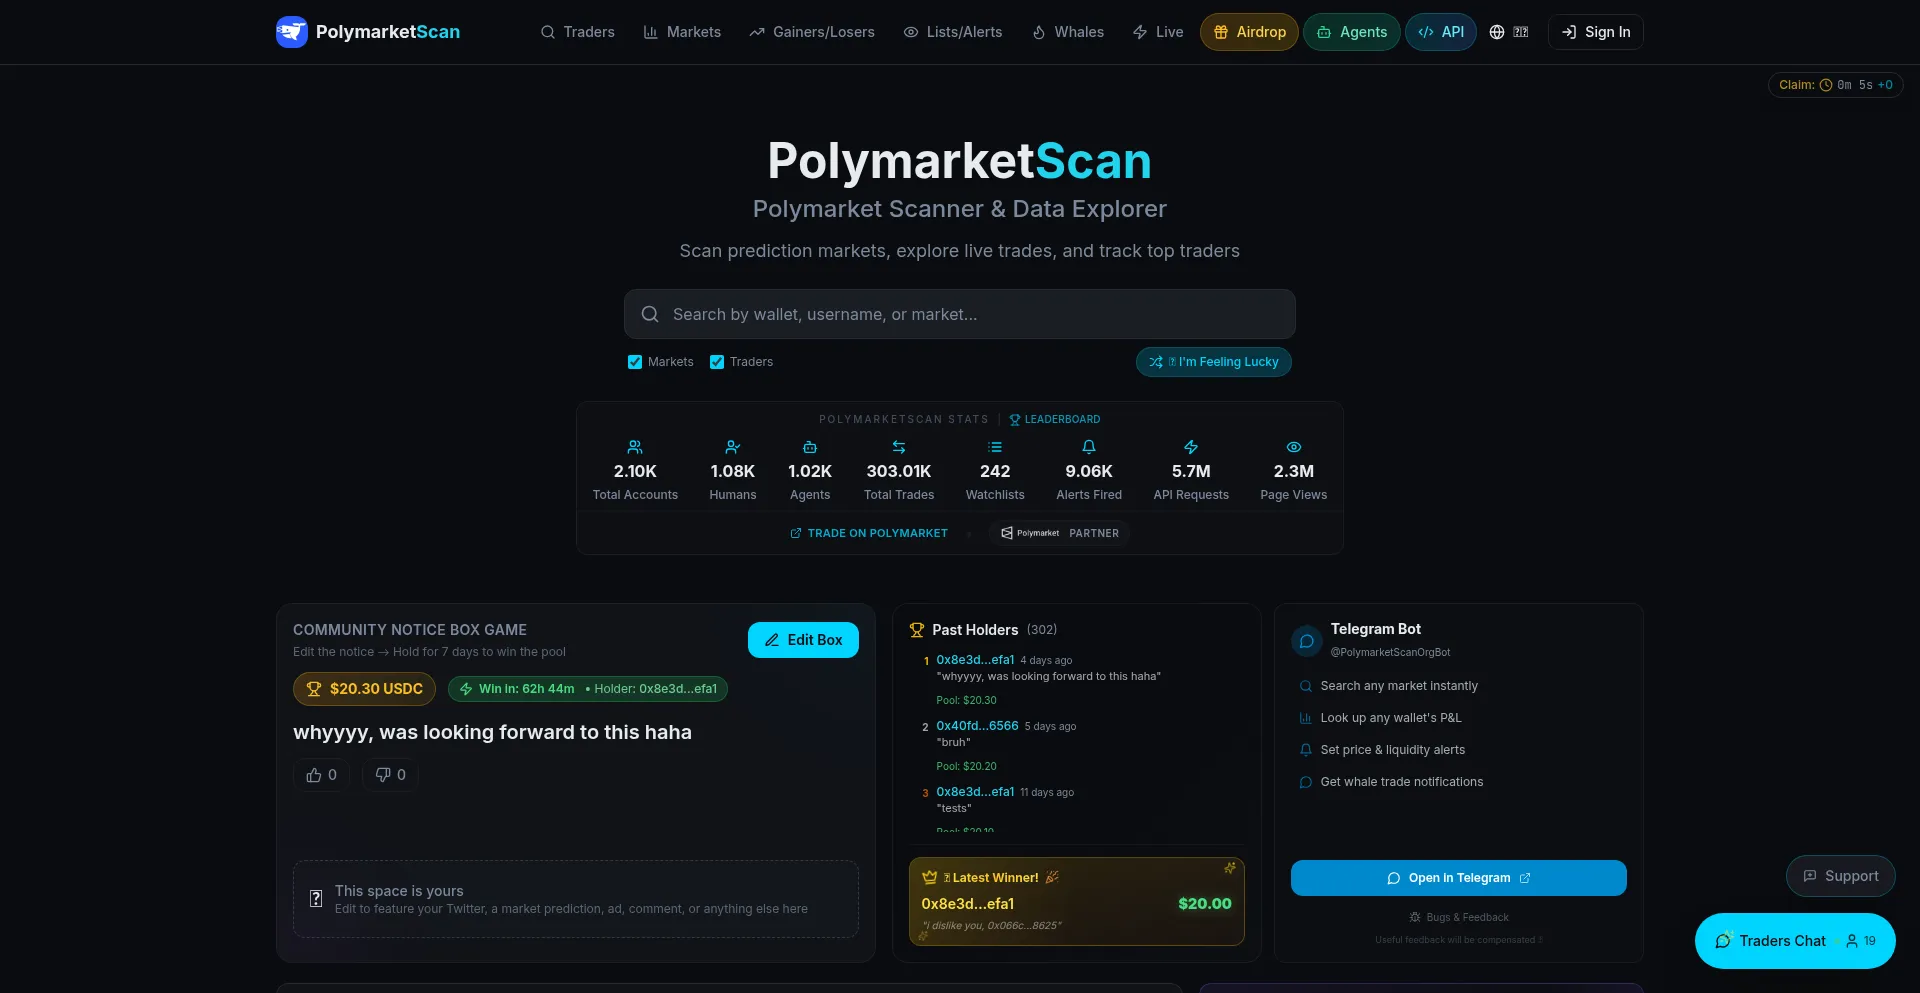Open Trade on Polymarket link
The height and width of the screenshot is (993, 1920).
point(869,533)
